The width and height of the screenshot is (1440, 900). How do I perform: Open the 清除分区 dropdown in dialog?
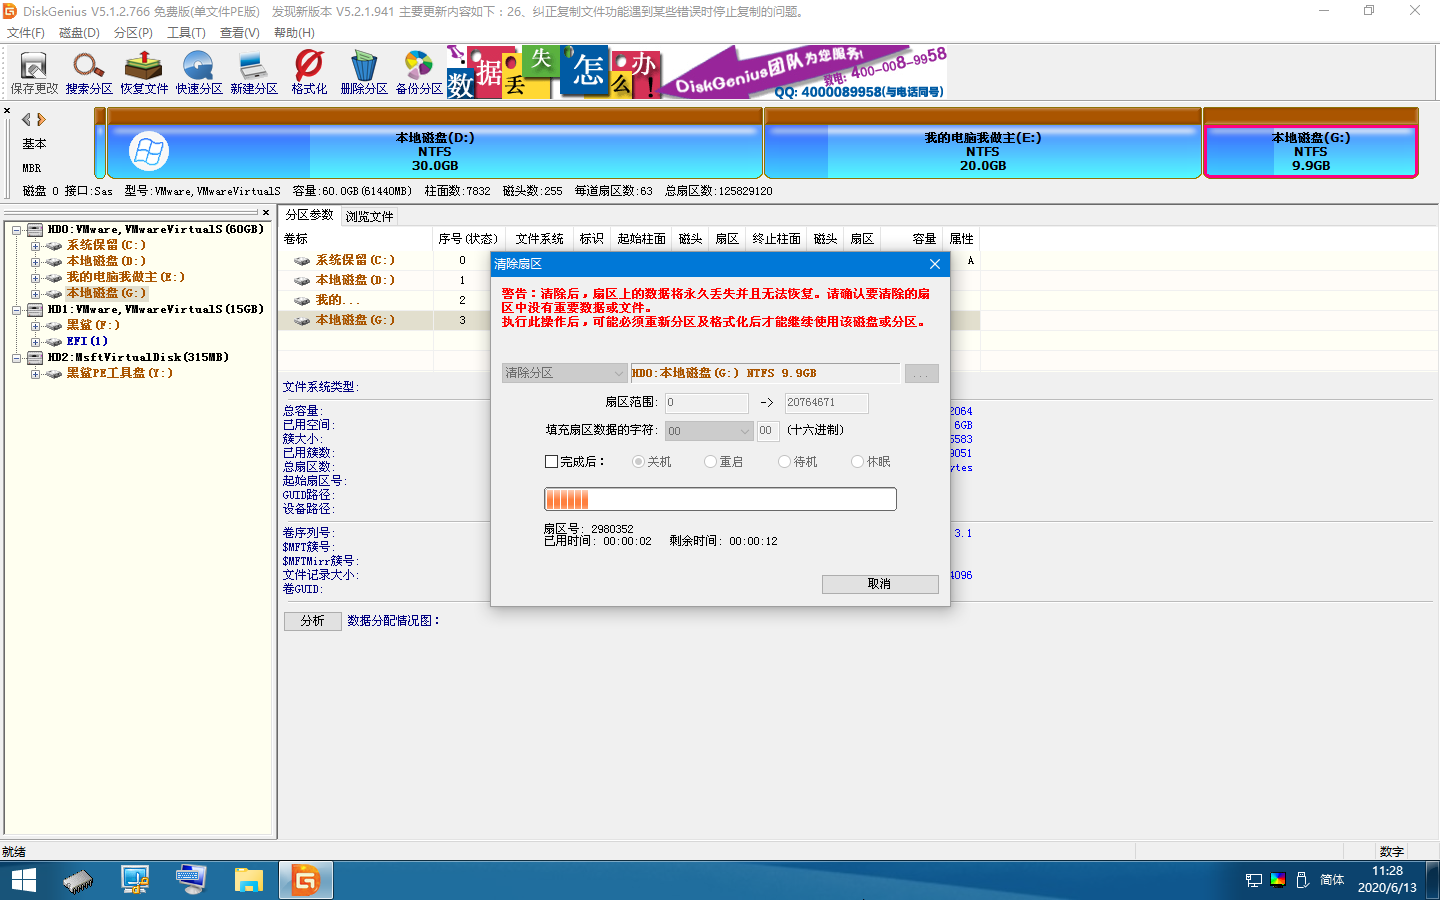point(564,373)
